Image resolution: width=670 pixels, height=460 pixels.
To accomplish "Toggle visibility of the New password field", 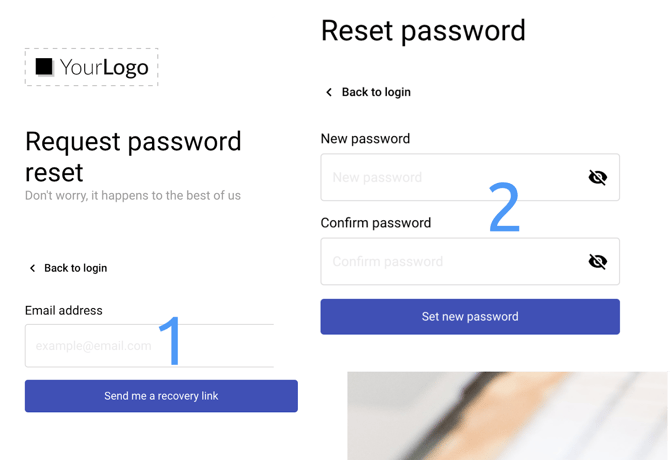I will pyautogui.click(x=598, y=178).
